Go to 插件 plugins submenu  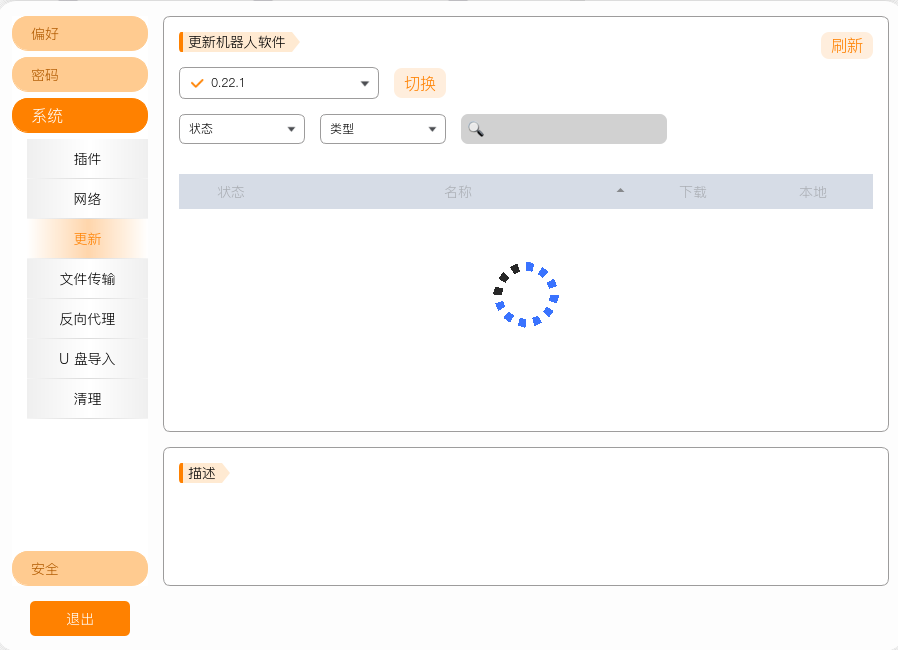click(x=88, y=159)
